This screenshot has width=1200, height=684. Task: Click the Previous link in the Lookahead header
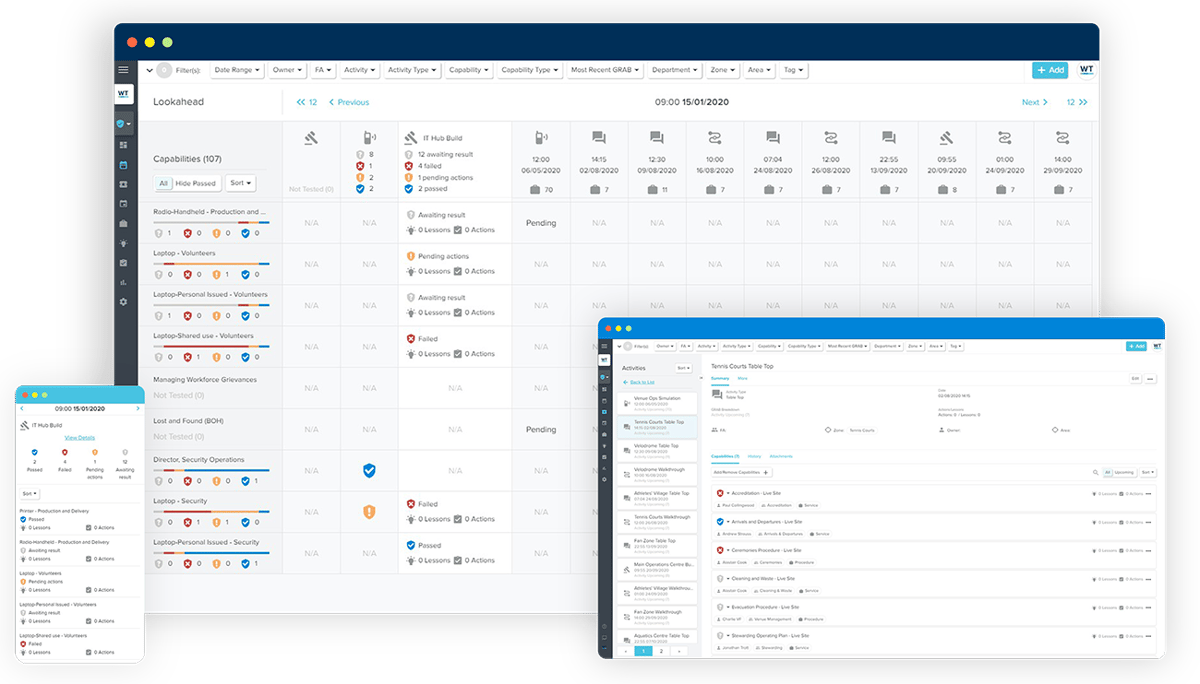[x=354, y=102]
